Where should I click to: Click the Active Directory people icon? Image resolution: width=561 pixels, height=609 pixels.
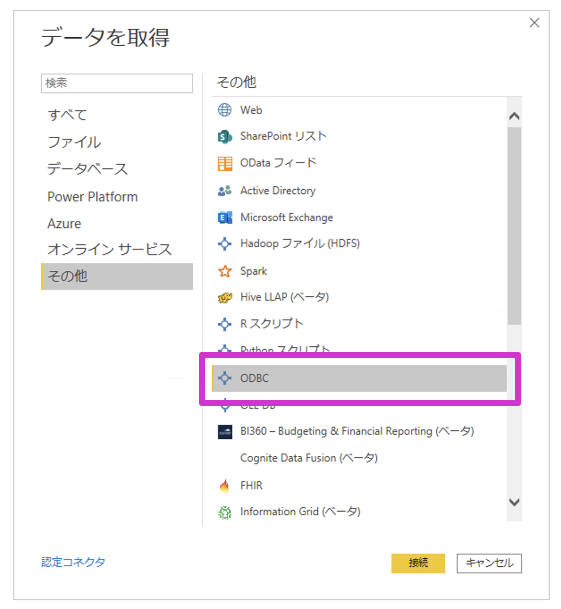pos(225,191)
